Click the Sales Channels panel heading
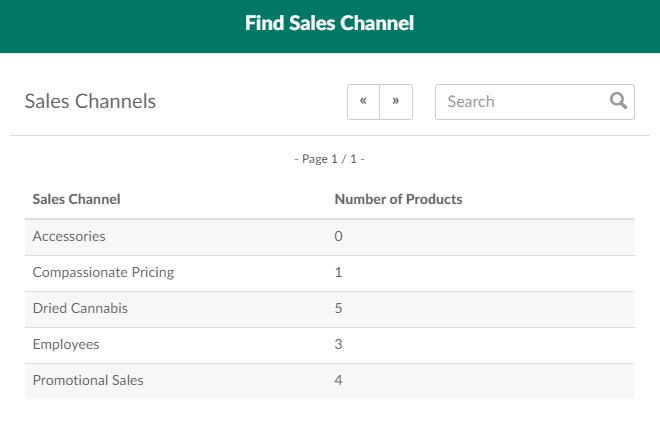The width and height of the screenshot is (660, 431). click(90, 101)
